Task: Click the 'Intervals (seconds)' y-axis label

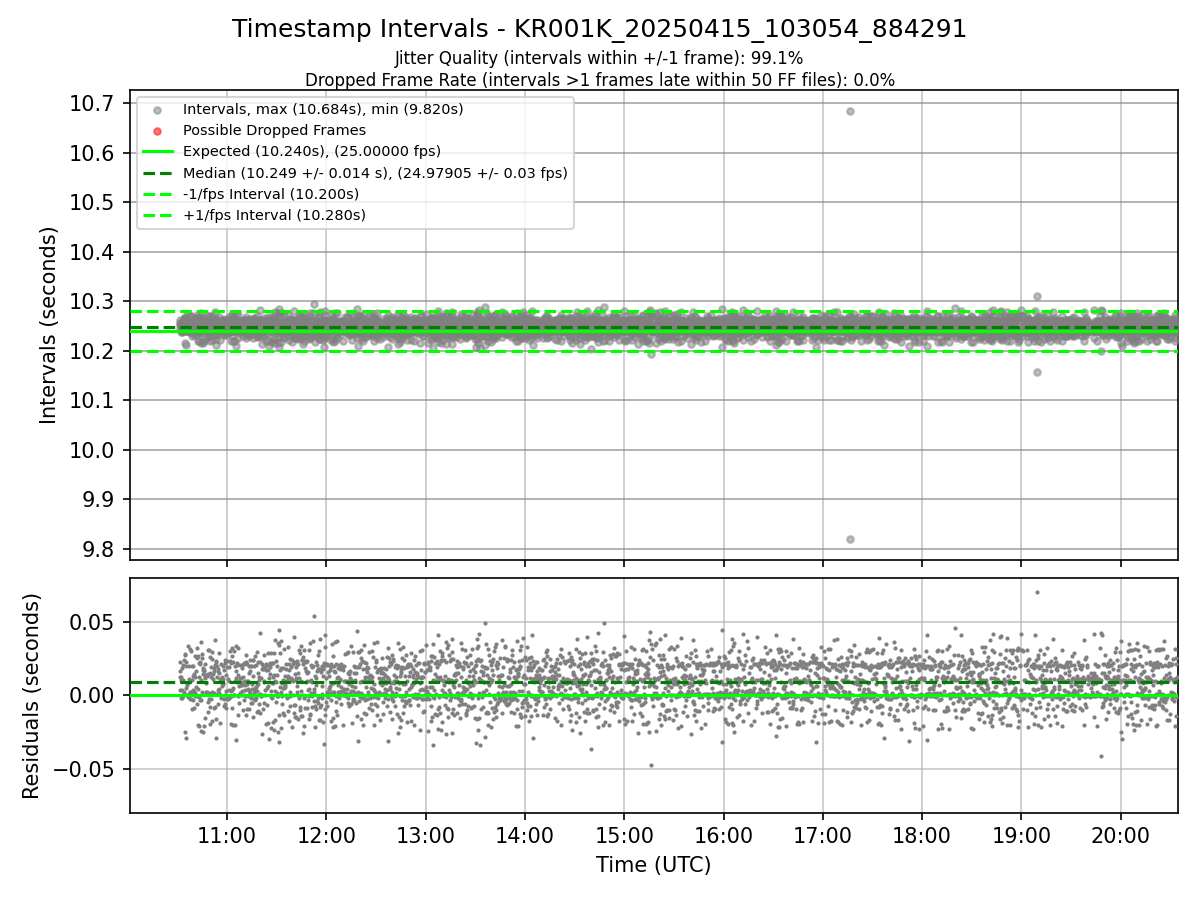Action: point(49,325)
